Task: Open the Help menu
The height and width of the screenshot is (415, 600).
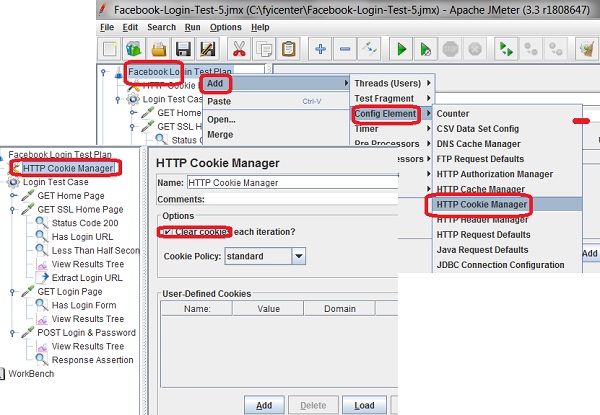Action: (x=260, y=28)
